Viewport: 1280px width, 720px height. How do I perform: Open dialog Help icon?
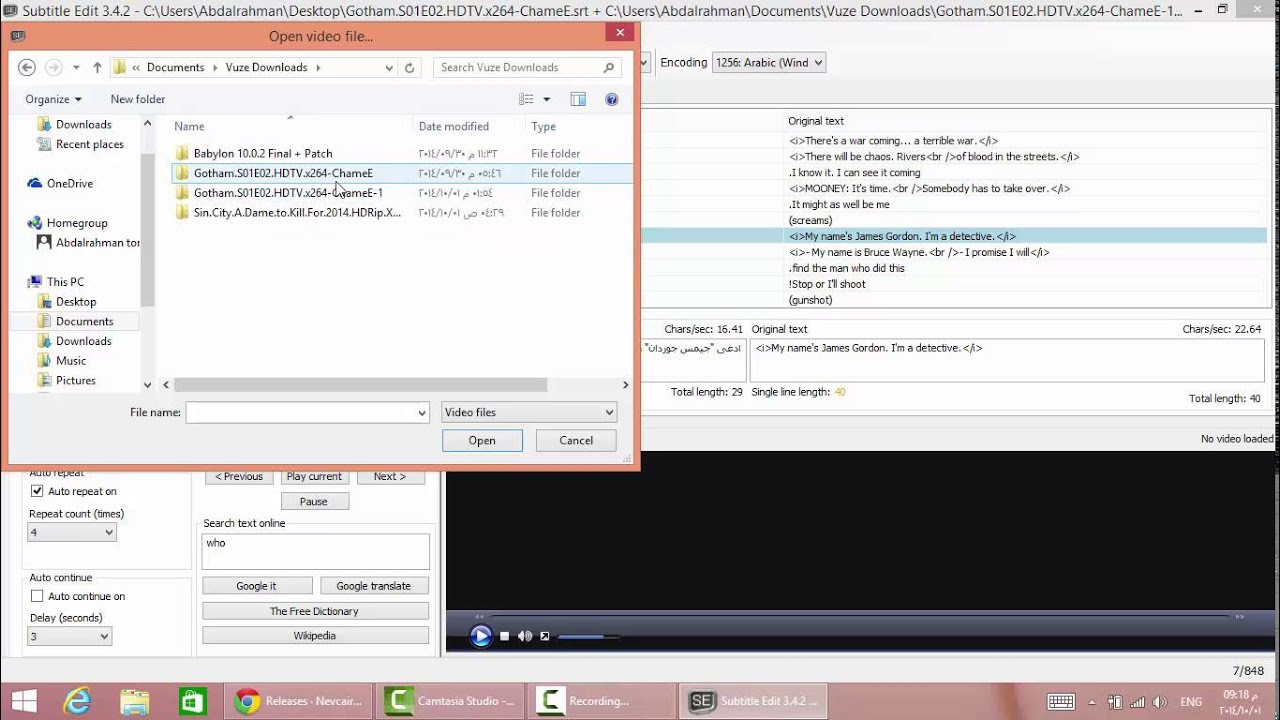(612, 99)
